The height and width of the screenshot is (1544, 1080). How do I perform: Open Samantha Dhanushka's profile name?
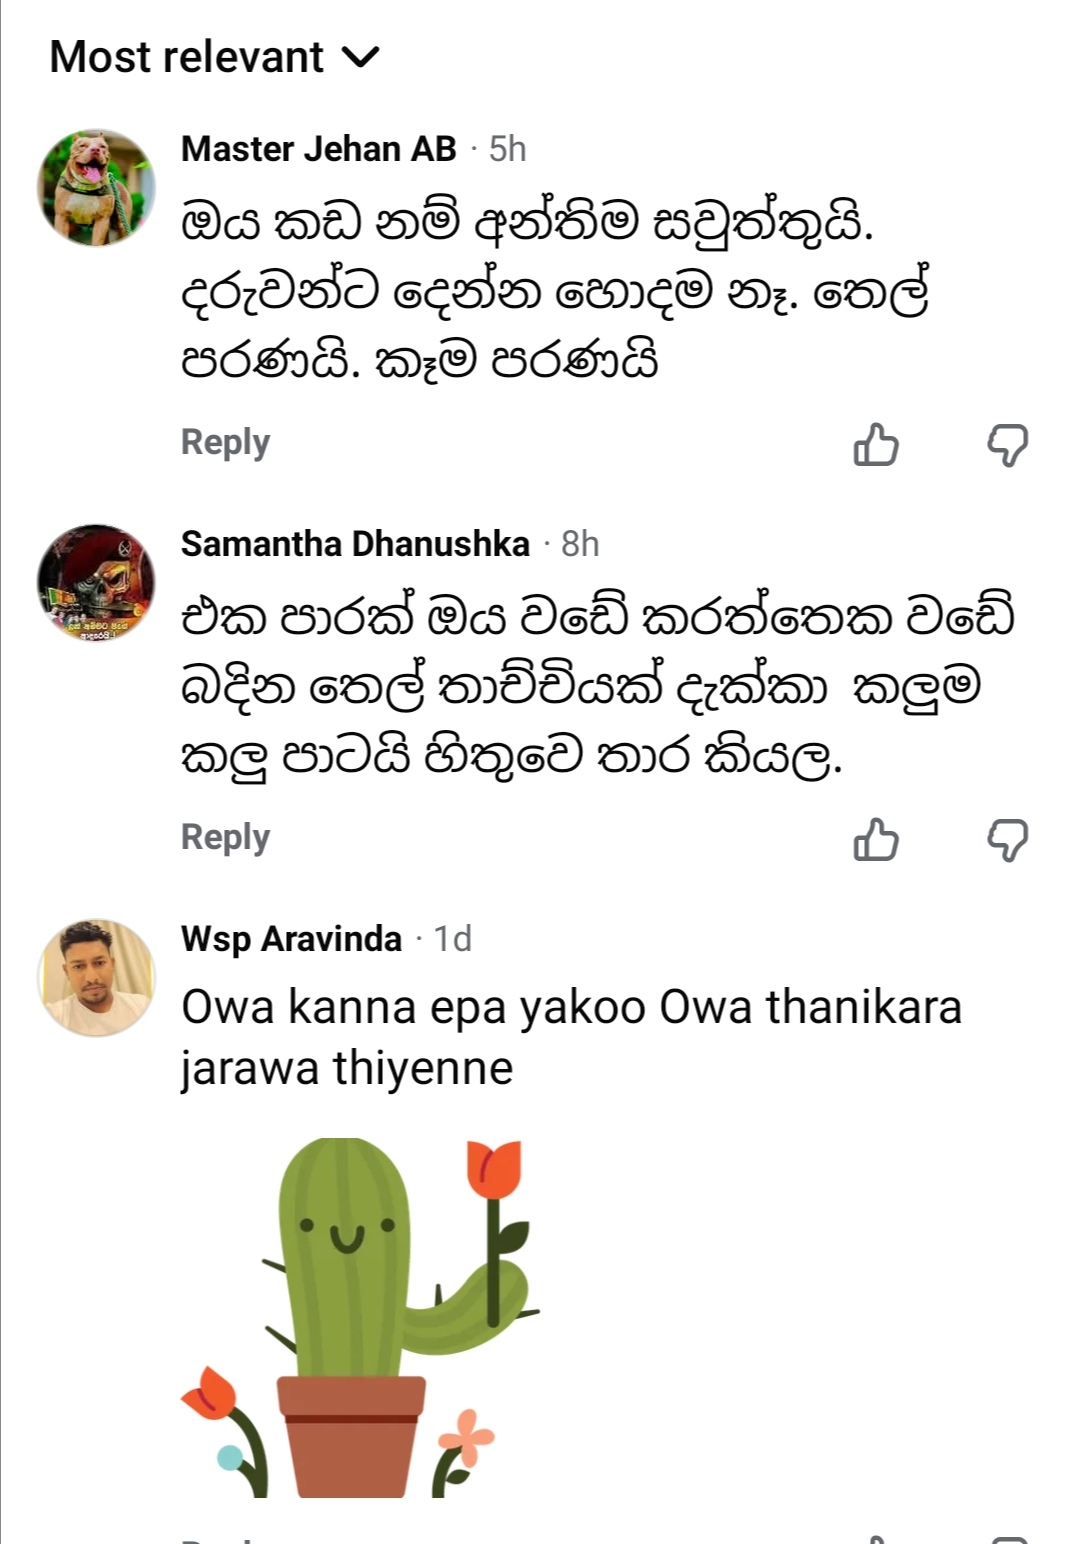click(x=355, y=544)
